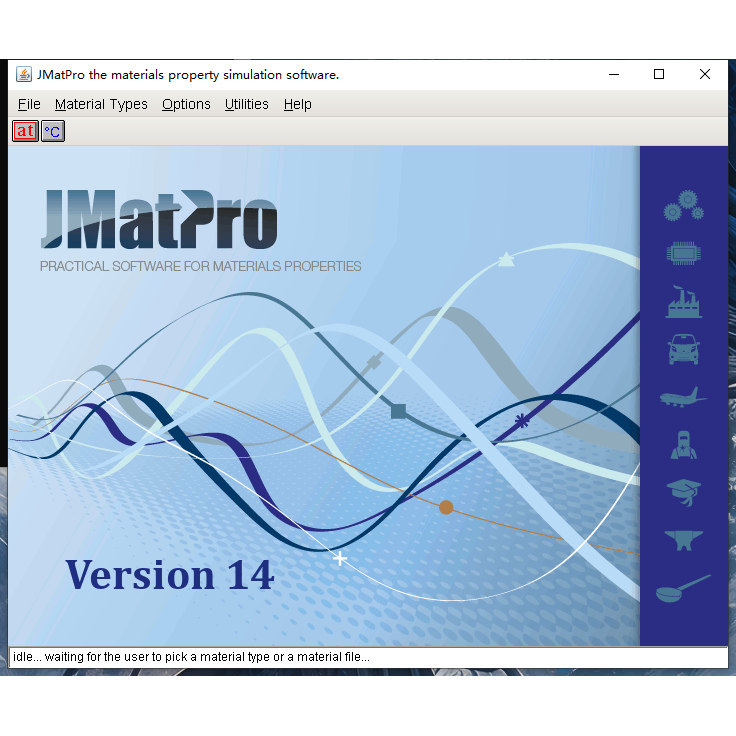Viewport: 736px width, 736px height.
Task: Click the welder worker icon in the sidebar
Action: pyautogui.click(x=683, y=445)
